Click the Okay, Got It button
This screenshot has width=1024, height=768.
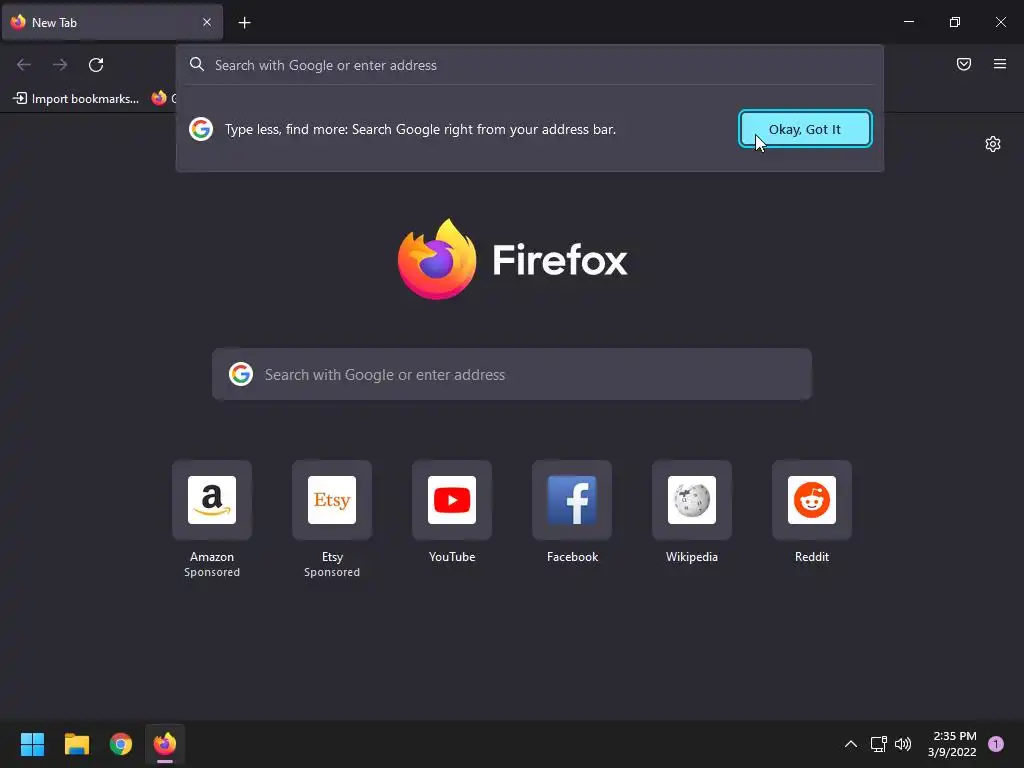coord(805,129)
